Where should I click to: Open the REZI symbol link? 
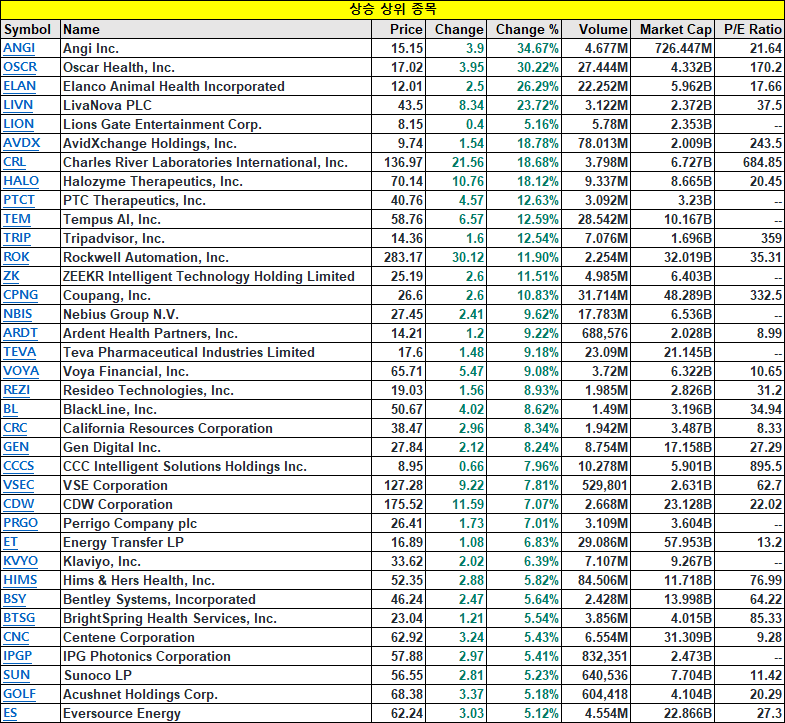coord(17,391)
